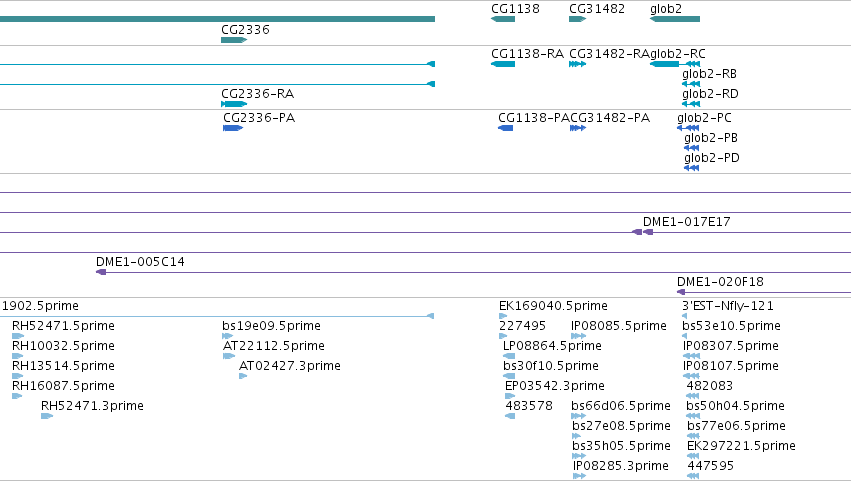This screenshot has width=851, height=481.
Task: Open the DME1-020F18 label
Action: click(x=720, y=282)
